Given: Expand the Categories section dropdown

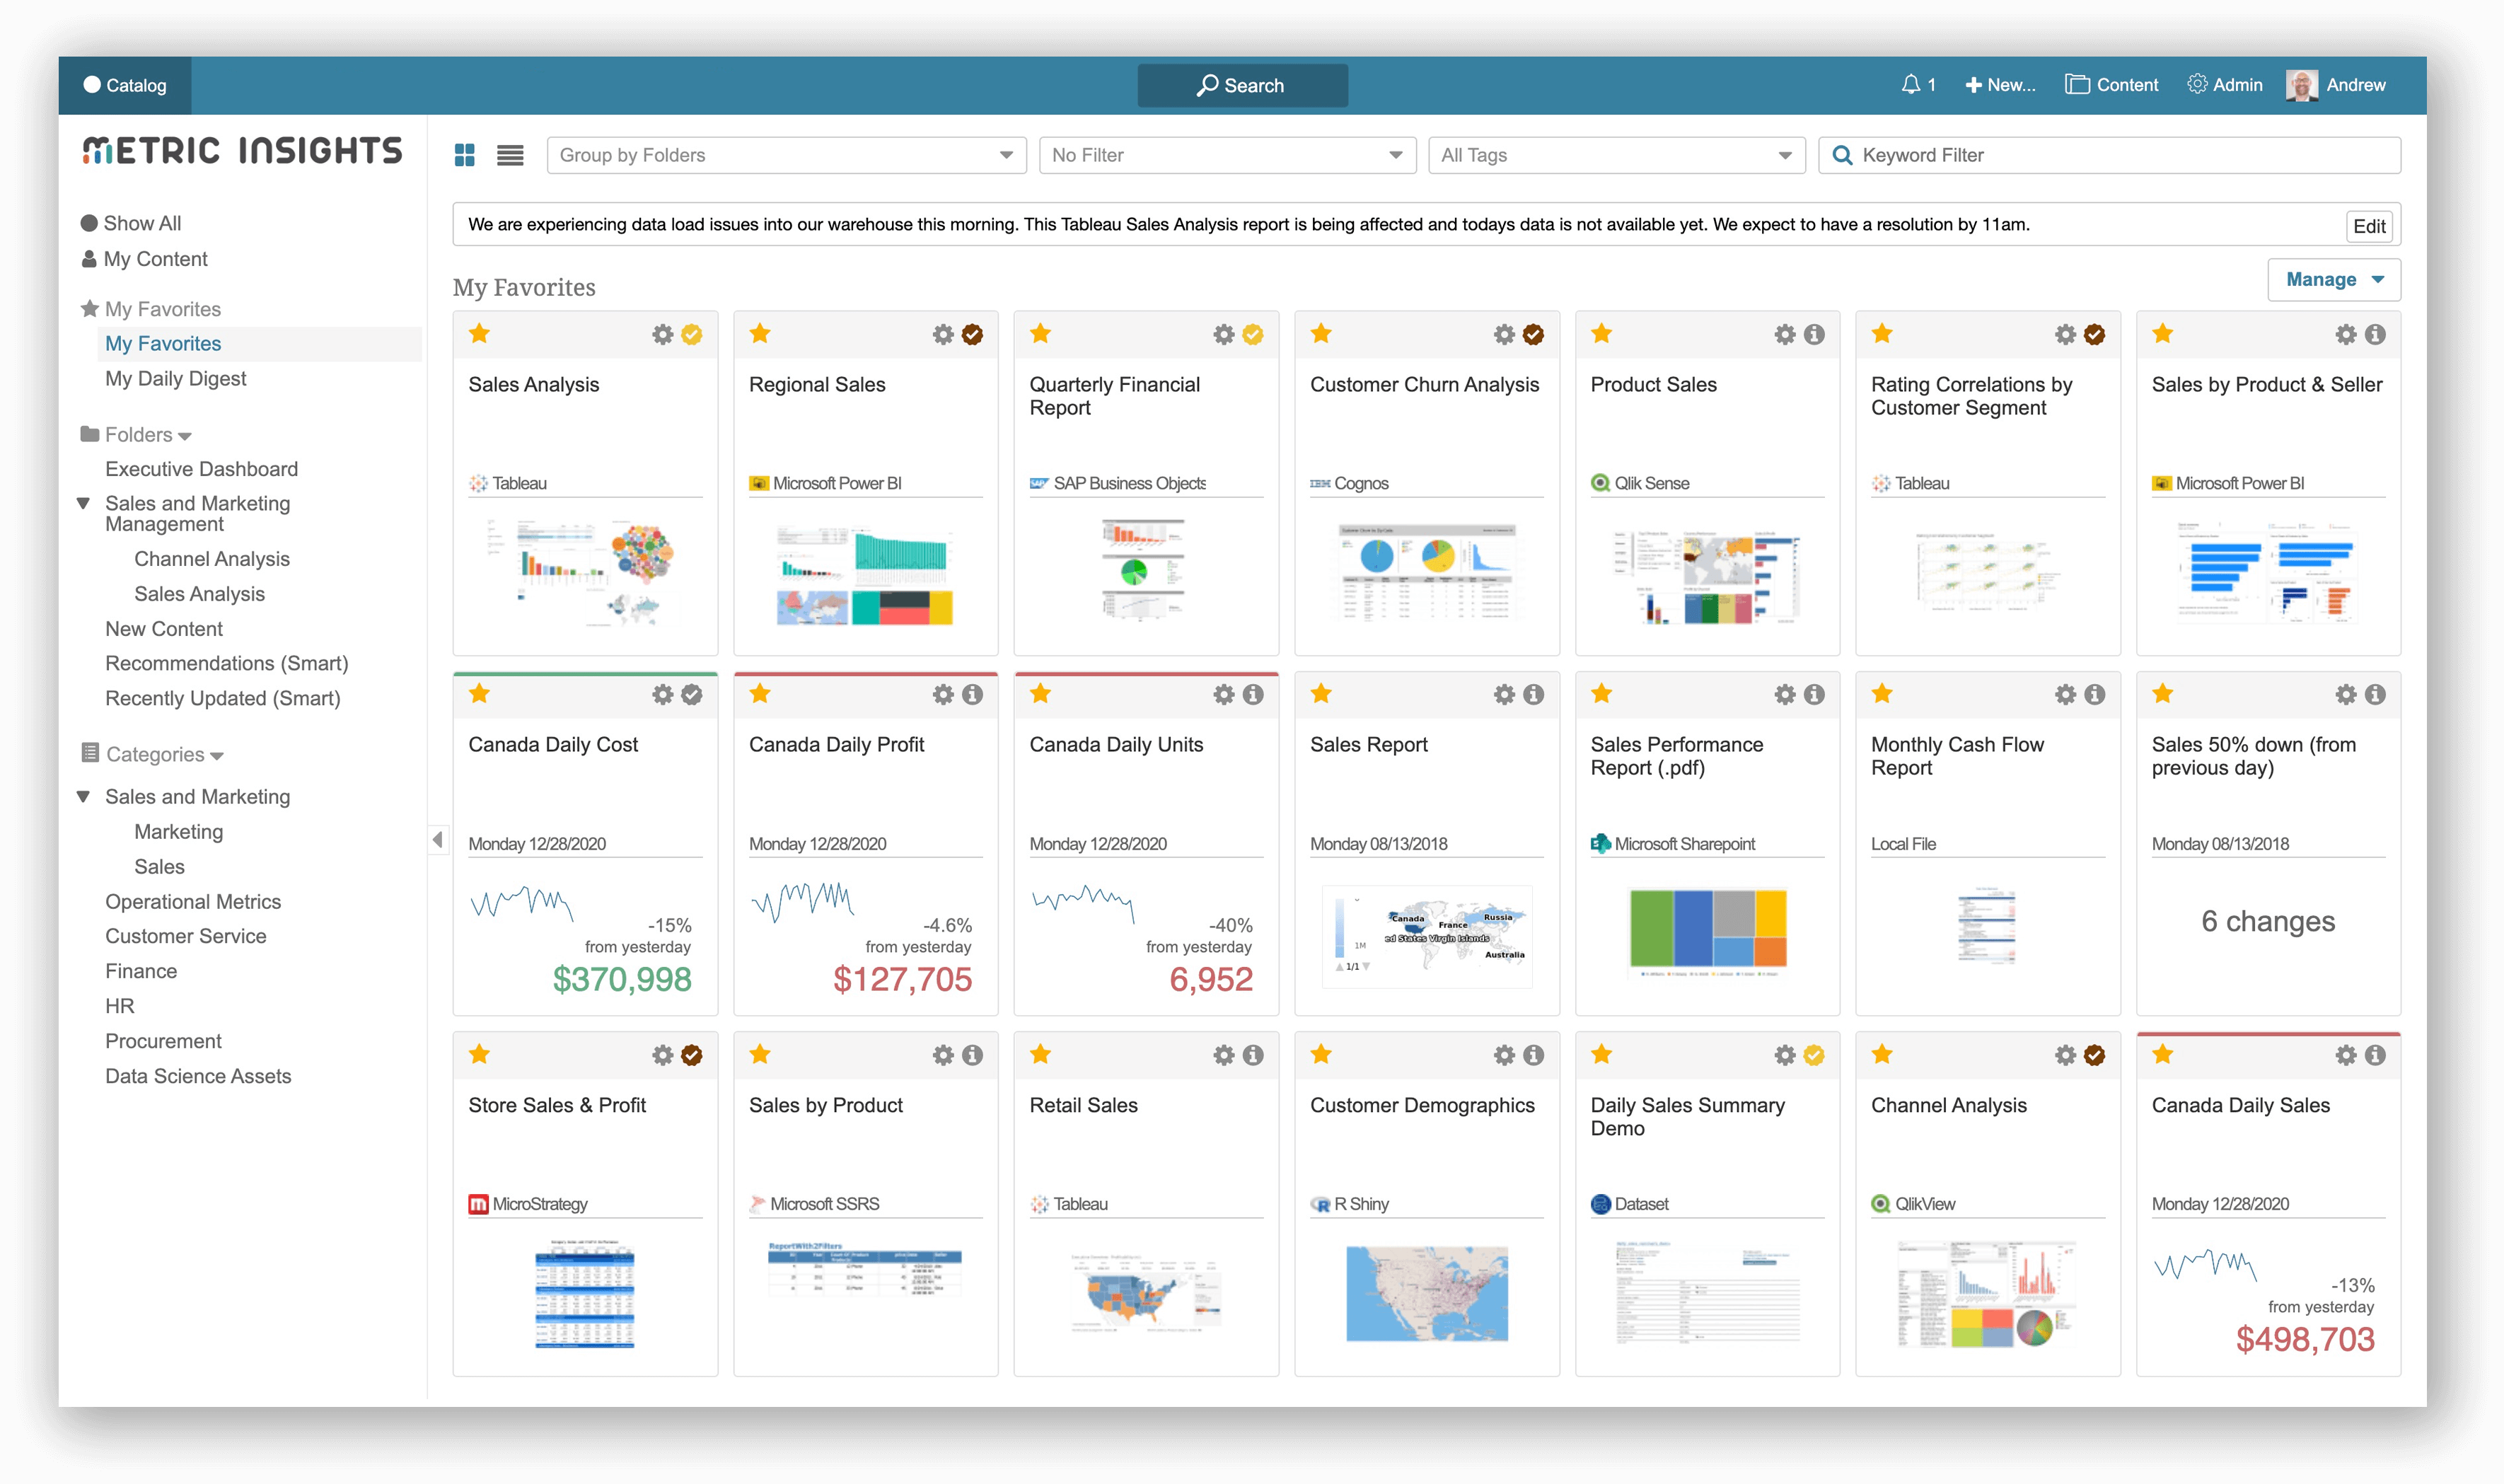Looking at the screenshot, I should coord(217,756).
